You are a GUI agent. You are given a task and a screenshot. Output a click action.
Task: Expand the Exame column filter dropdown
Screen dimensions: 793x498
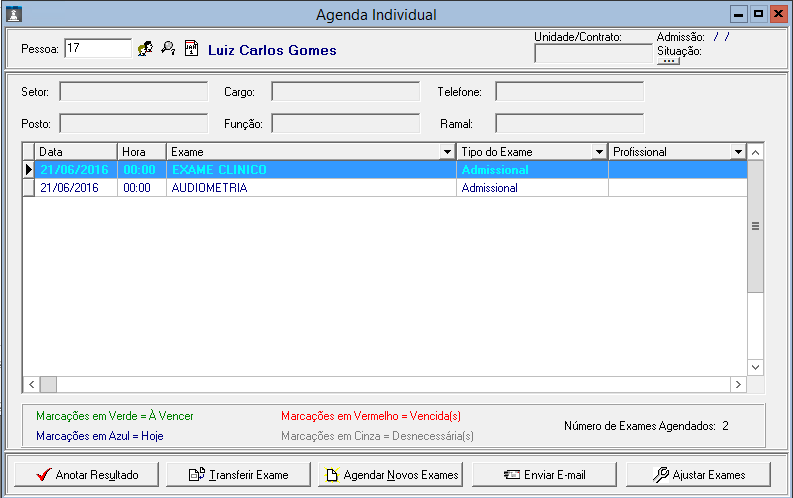coord(447,152)
